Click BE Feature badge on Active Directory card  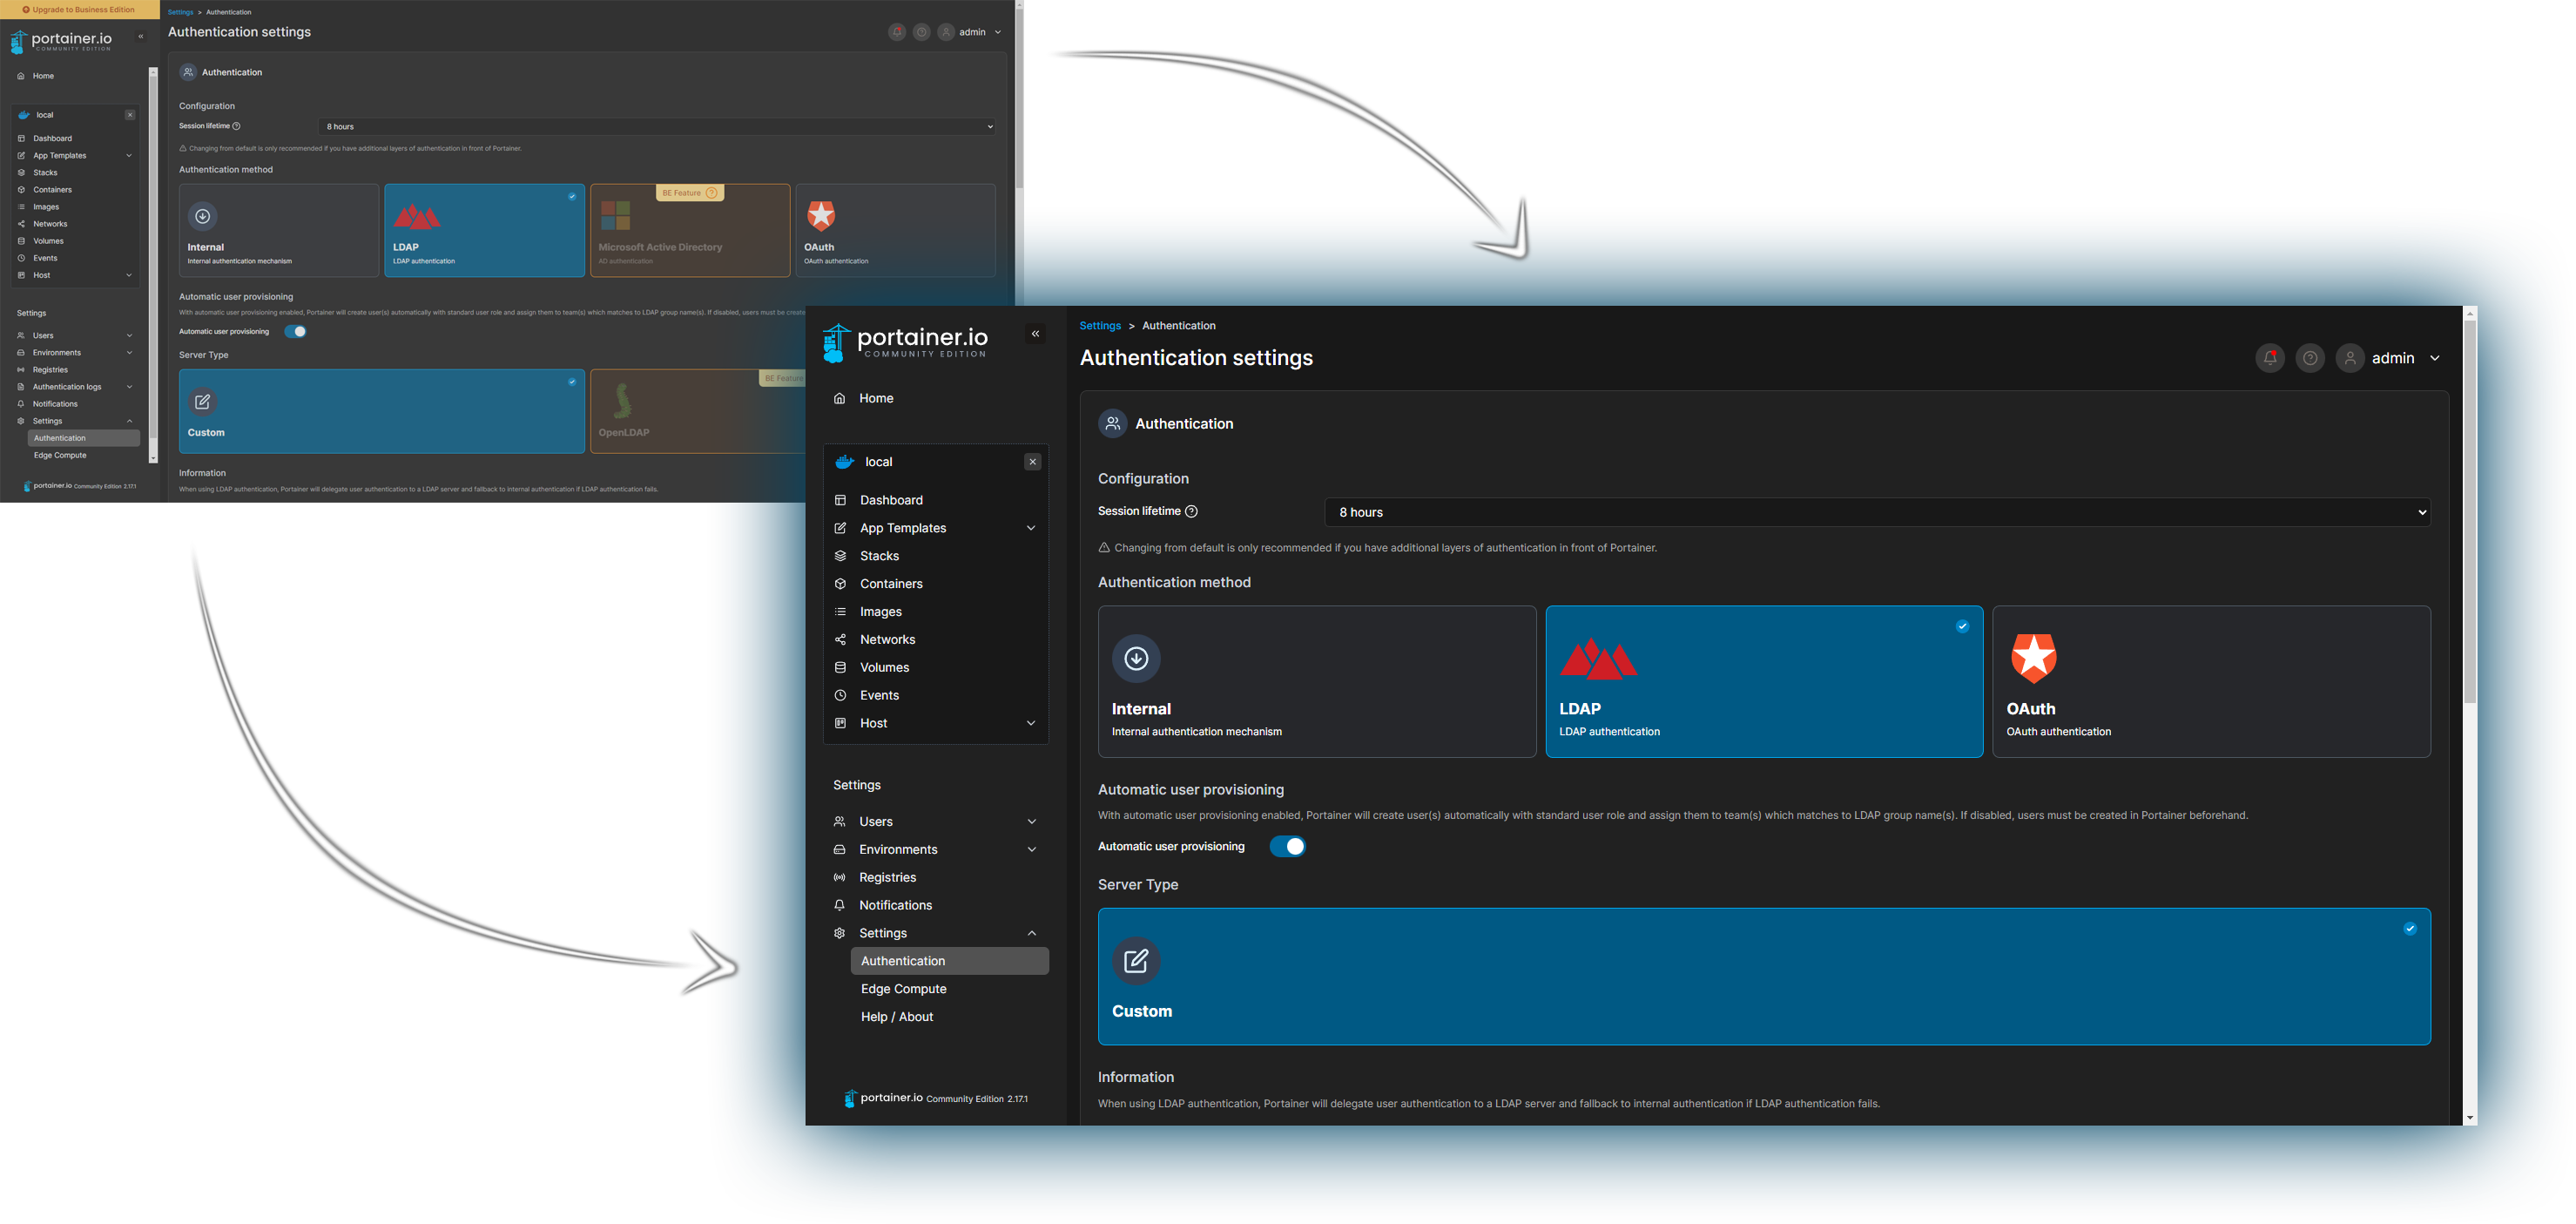[x=689, y=193]
